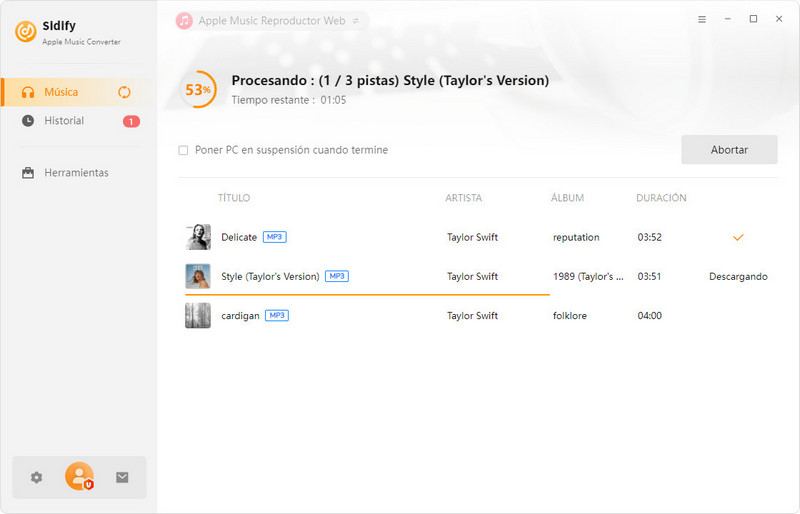Image resolution: width=800 pixels, height=514 pixels.
Task: Select the Delicate track title
Action: [x=239, y=237]
